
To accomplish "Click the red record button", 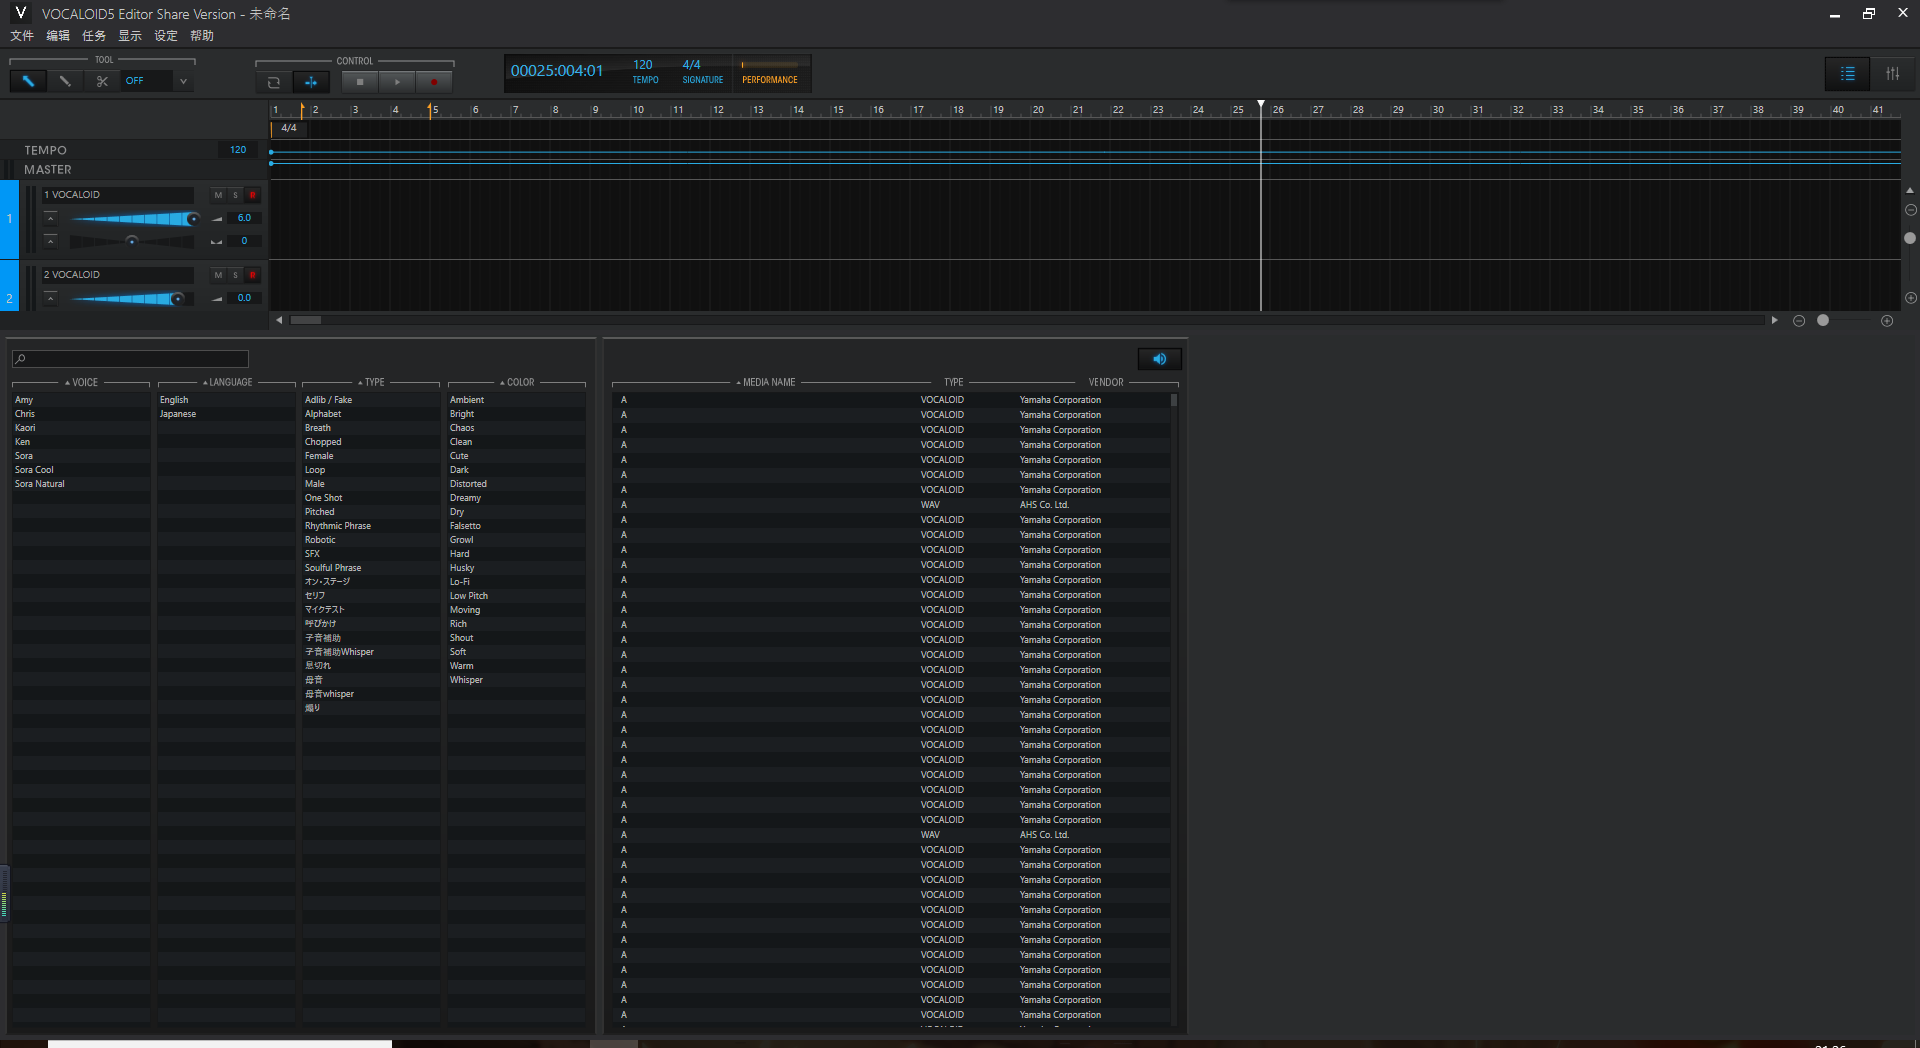I will tap(434, 82).
